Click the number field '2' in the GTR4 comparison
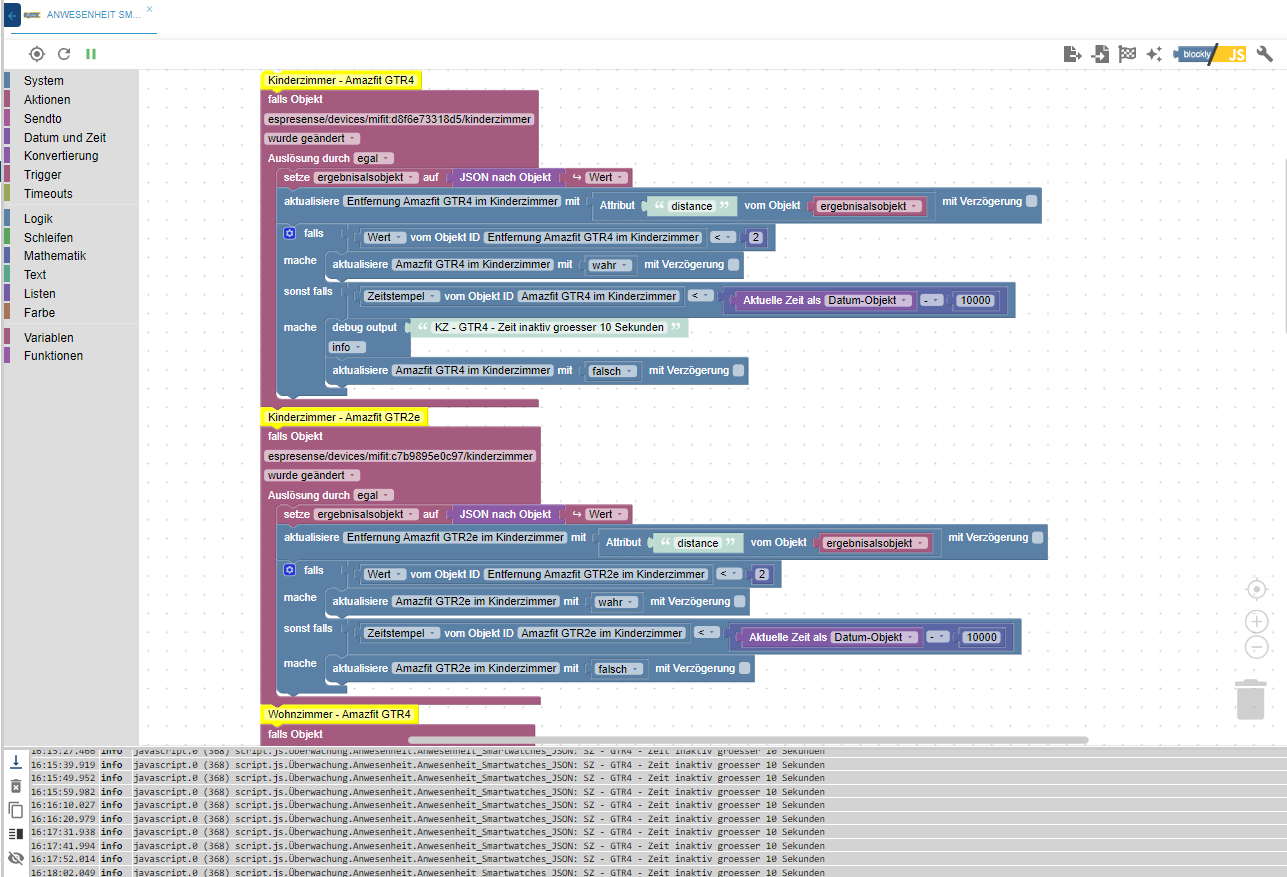Viewport: 1287px width, 877px height. pyautogui.click(x=757, y=238)
